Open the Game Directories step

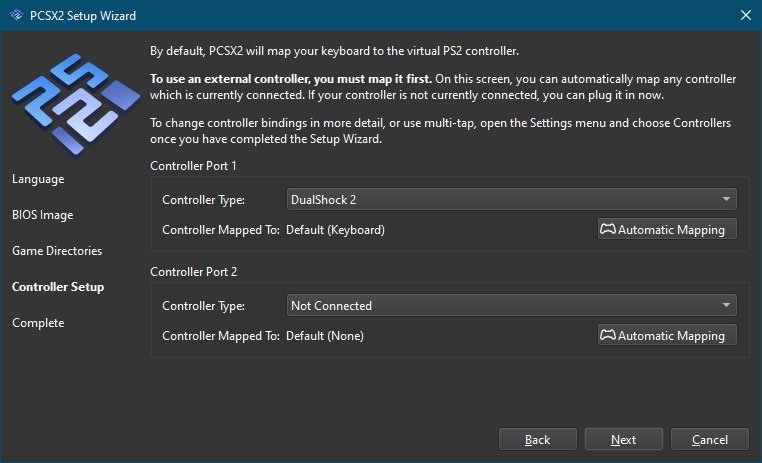click(57, 251)
